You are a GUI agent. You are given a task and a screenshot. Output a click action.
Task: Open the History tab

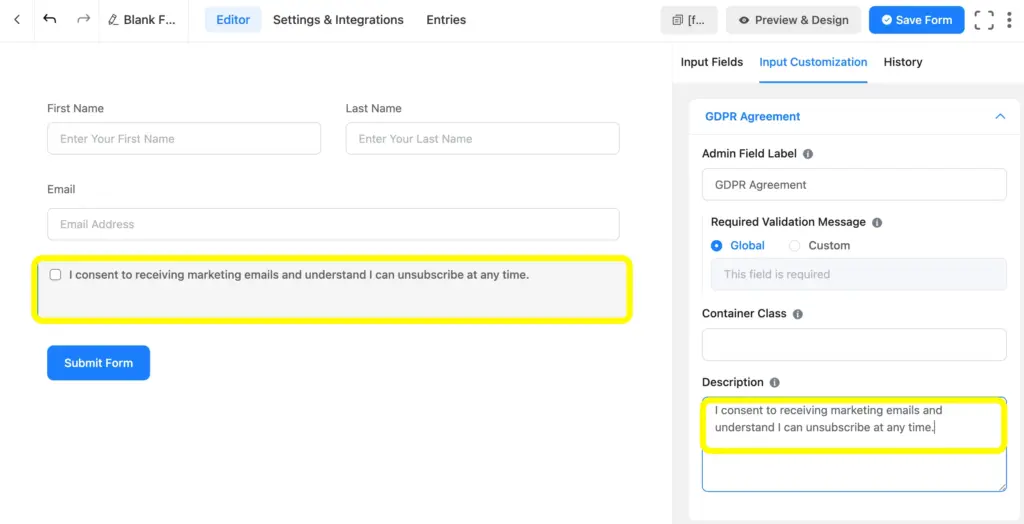(x=903, y=62)
